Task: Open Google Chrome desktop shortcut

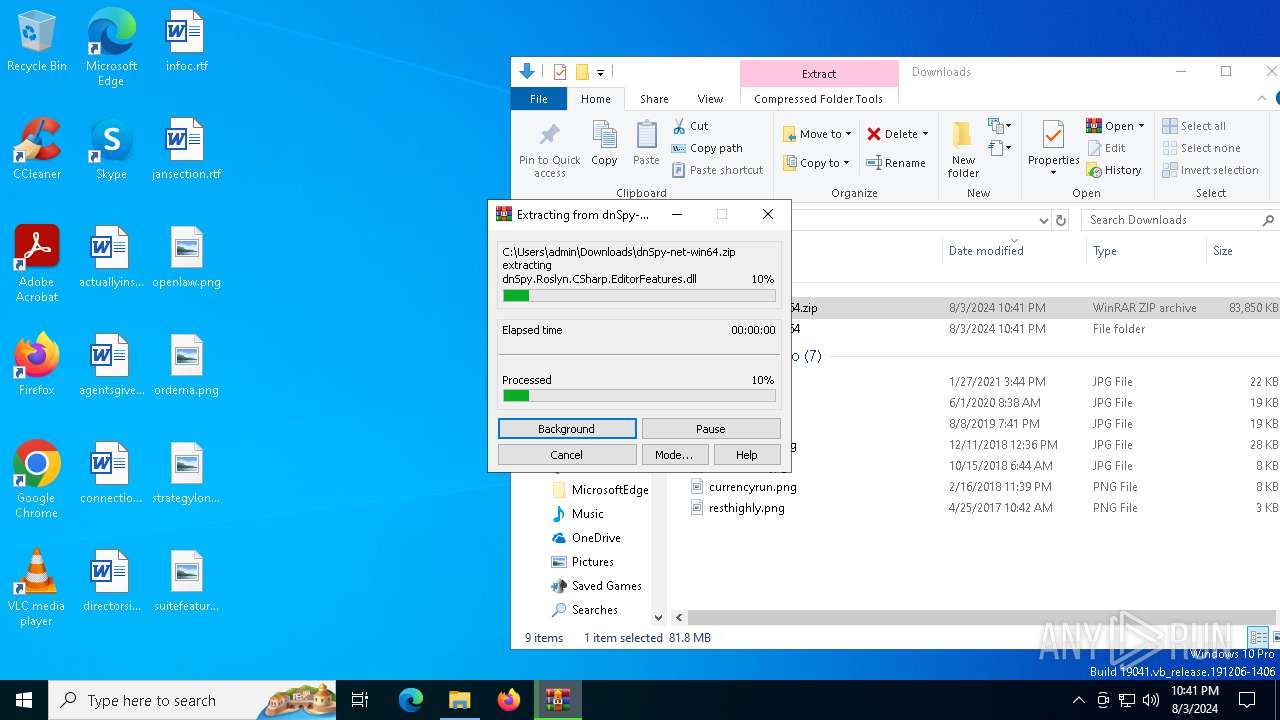Action: pyautogui.click(x=37, y=480)
